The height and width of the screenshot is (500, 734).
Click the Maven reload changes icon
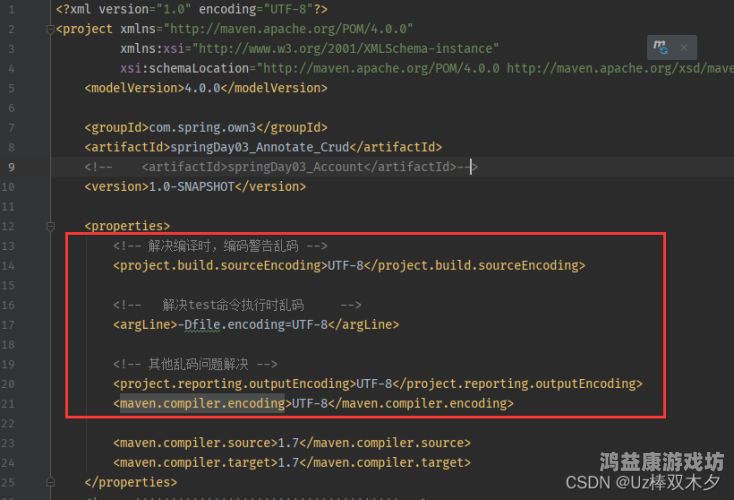[661, 47]
